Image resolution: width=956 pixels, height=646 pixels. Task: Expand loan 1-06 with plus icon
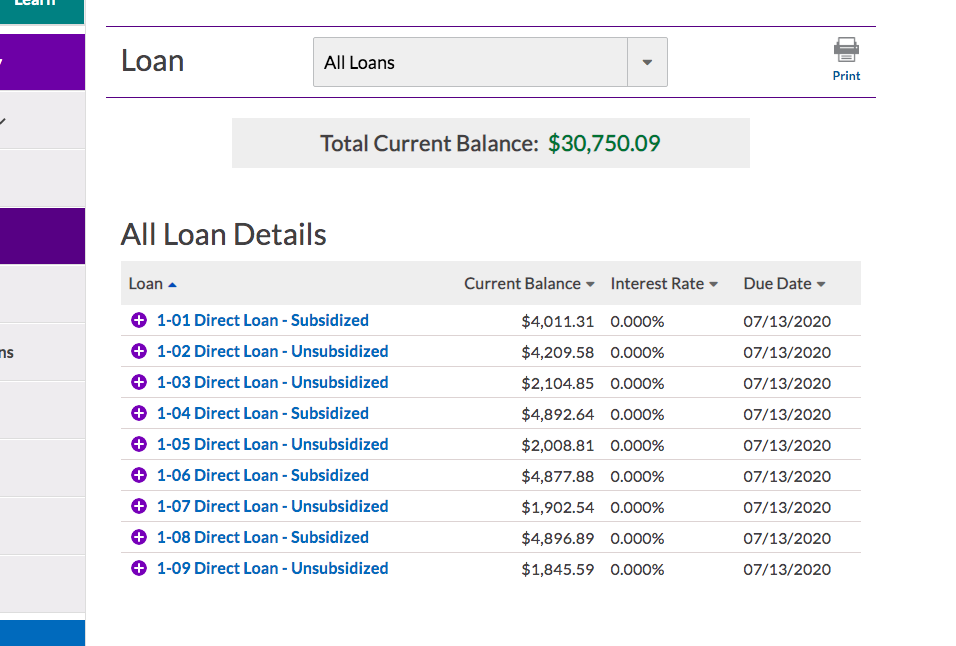[139, 476]
